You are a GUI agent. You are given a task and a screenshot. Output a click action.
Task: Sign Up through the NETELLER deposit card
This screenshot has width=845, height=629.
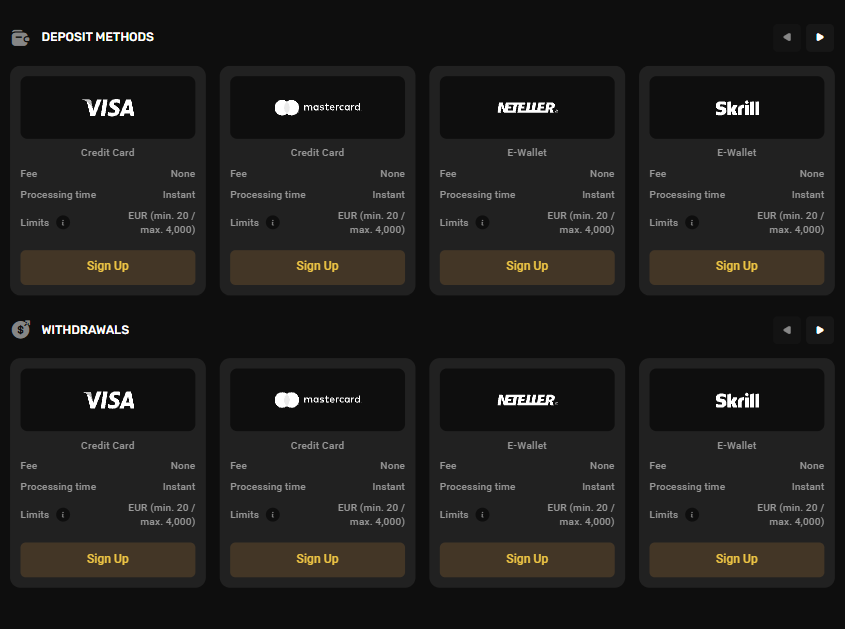click(527, 266)
